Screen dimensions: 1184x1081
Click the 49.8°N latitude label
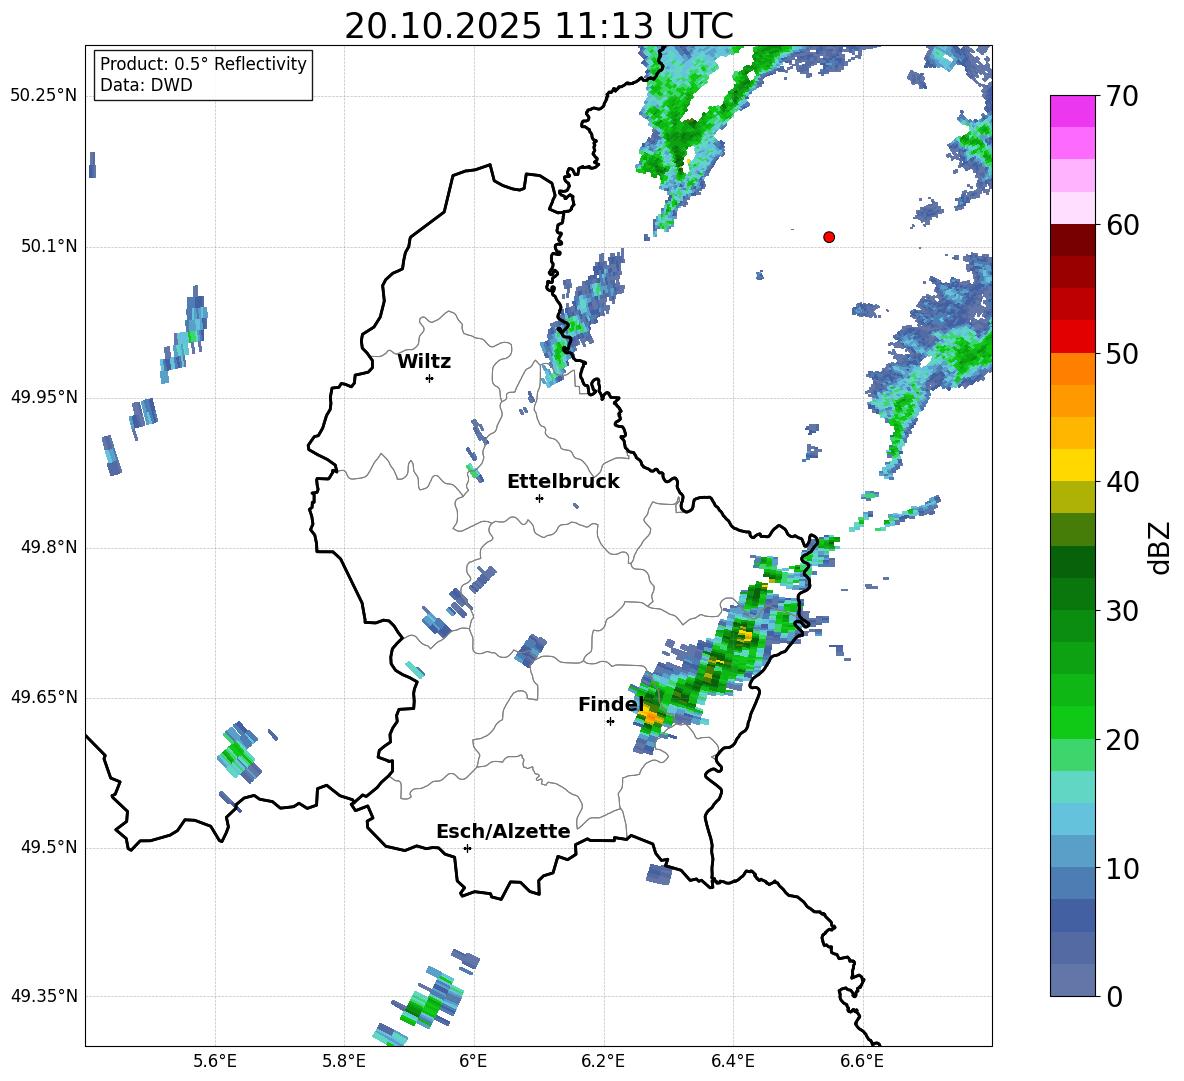(x=48, y=547)
